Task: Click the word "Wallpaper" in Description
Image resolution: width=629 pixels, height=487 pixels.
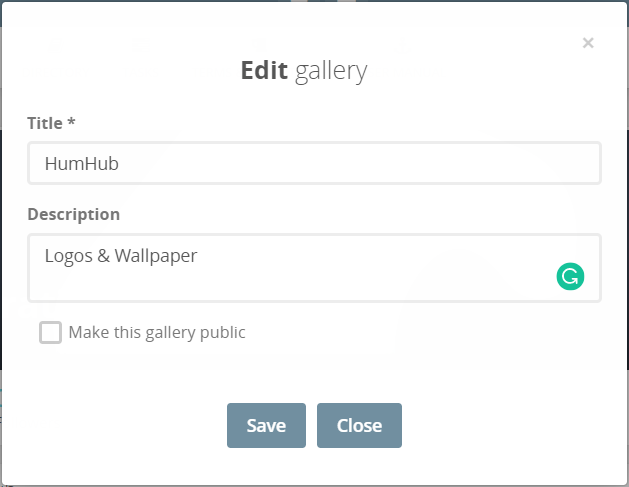Action: [156, 255]
